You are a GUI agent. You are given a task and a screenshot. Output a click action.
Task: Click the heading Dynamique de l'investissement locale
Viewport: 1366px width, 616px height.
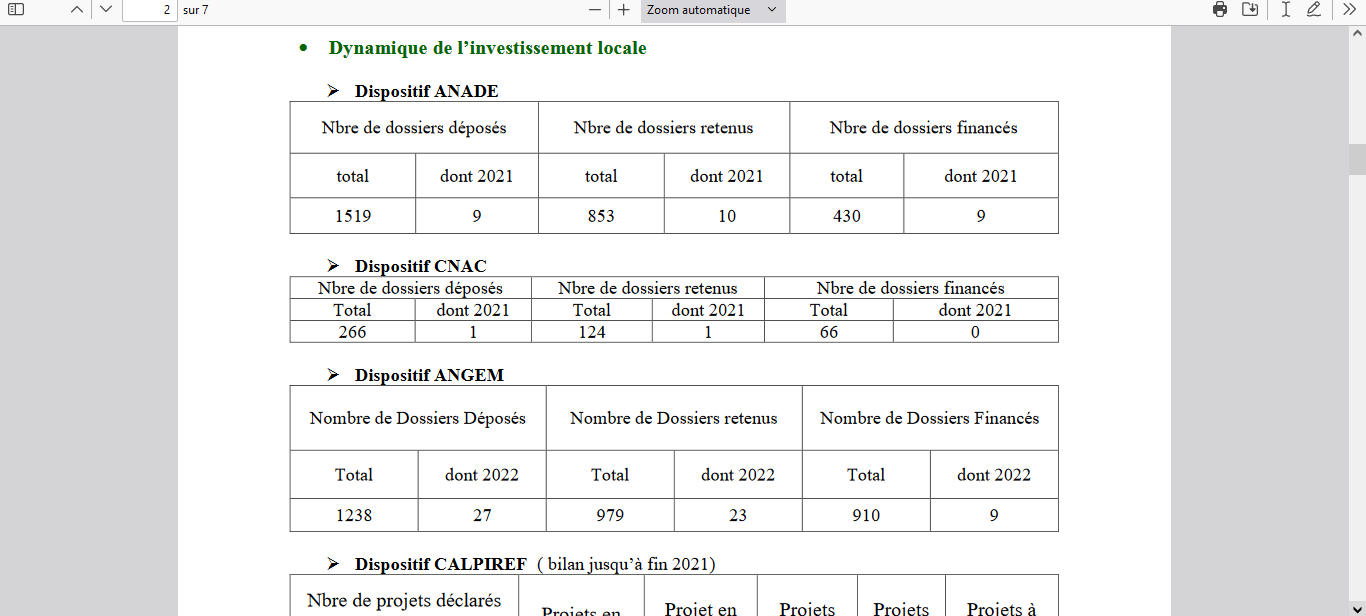pyautogui.click(x=487, y=48)
